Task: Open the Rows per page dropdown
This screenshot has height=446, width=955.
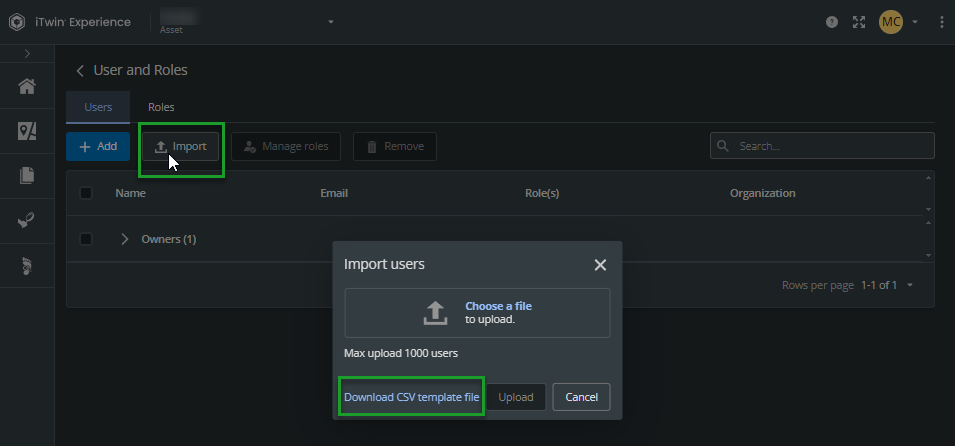Action: (x=910, y=285)
